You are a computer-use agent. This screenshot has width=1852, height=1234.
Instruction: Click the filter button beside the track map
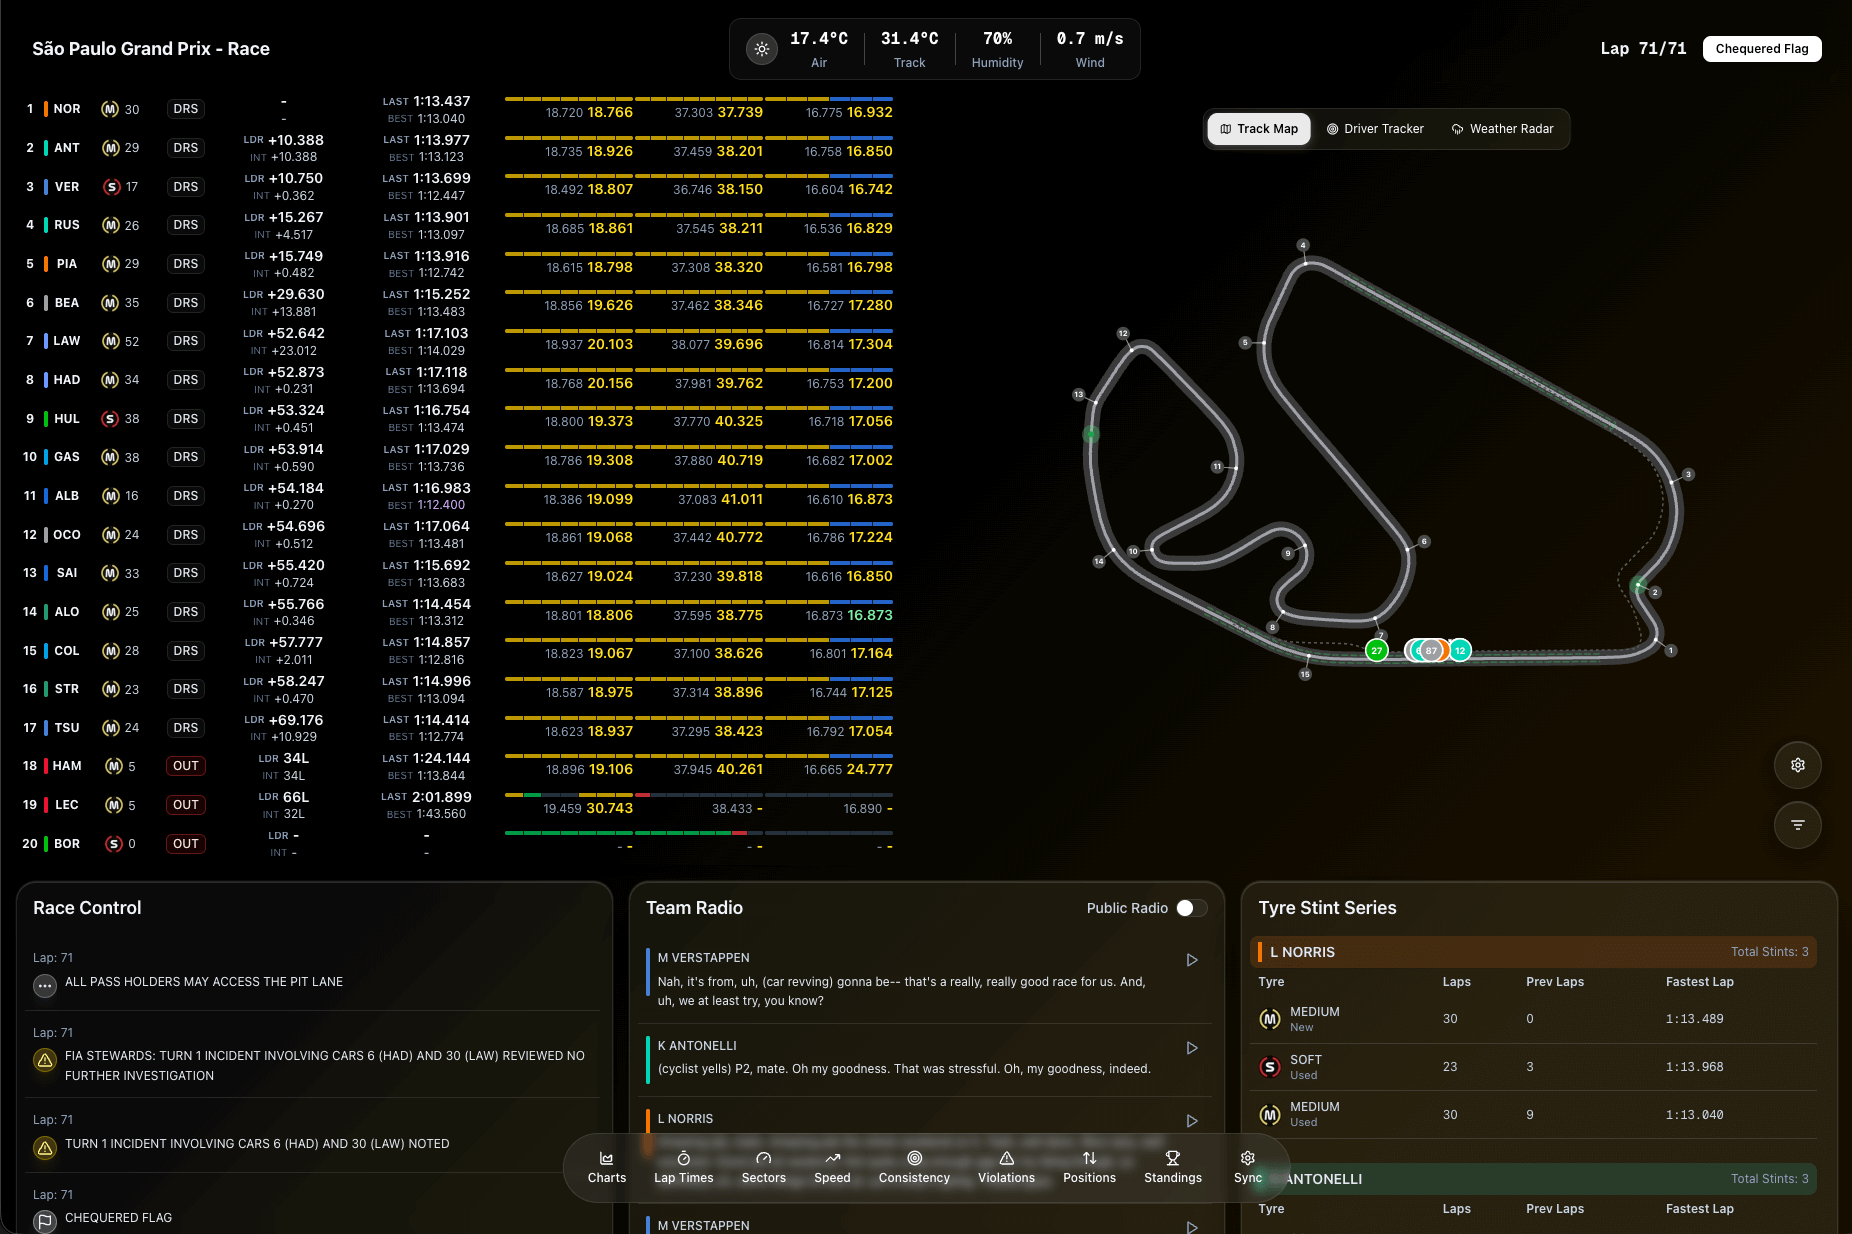click(x=1797, y=825)
